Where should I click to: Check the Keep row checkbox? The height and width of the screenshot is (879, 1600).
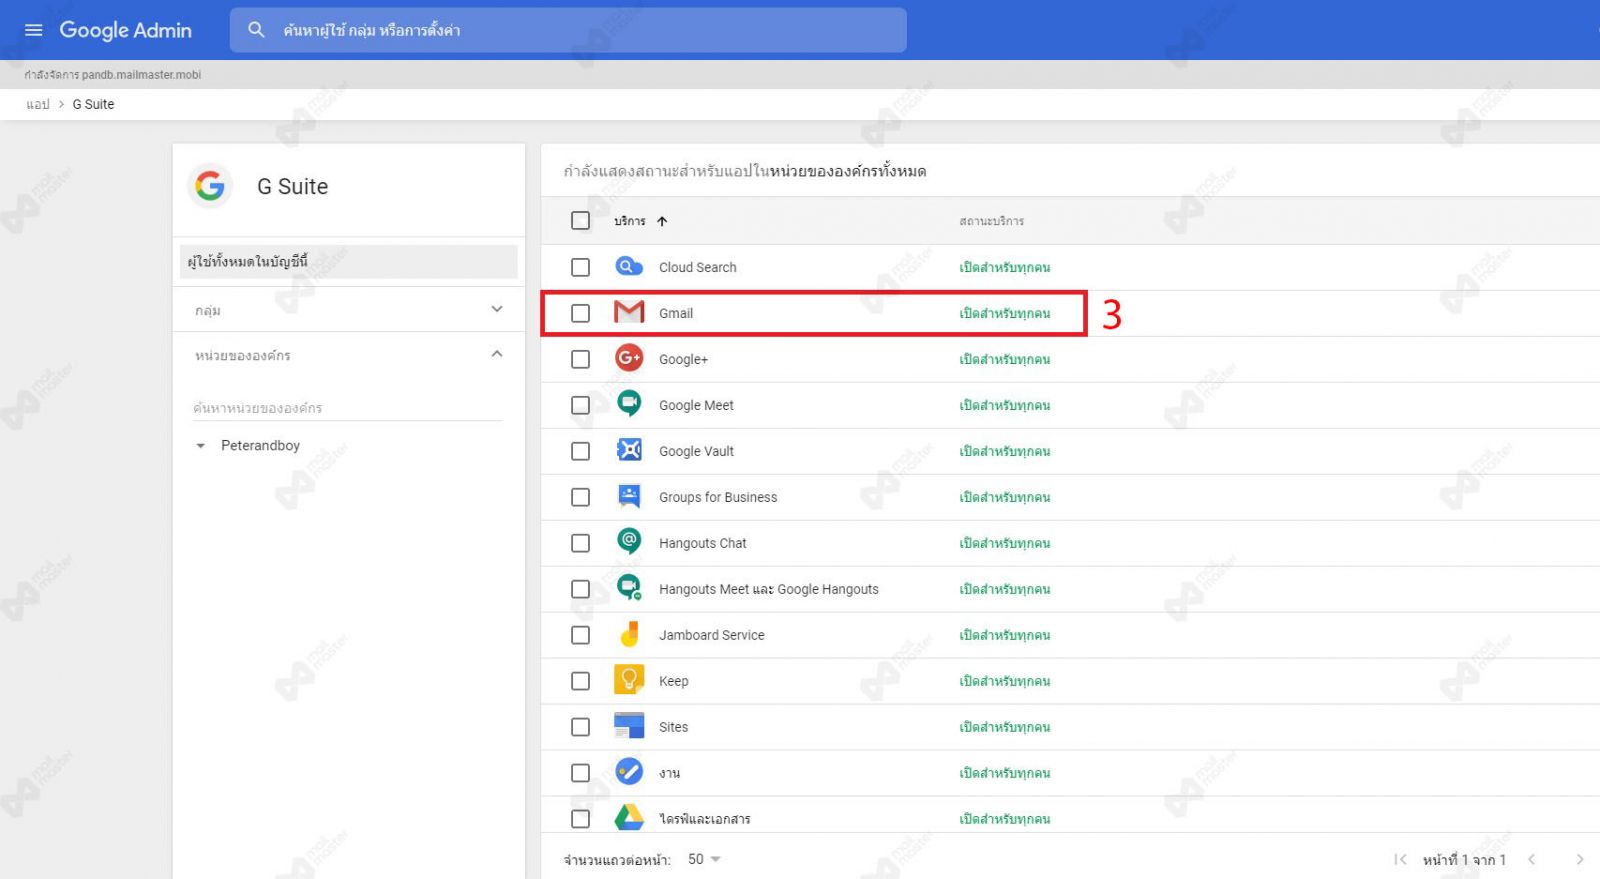580,681
